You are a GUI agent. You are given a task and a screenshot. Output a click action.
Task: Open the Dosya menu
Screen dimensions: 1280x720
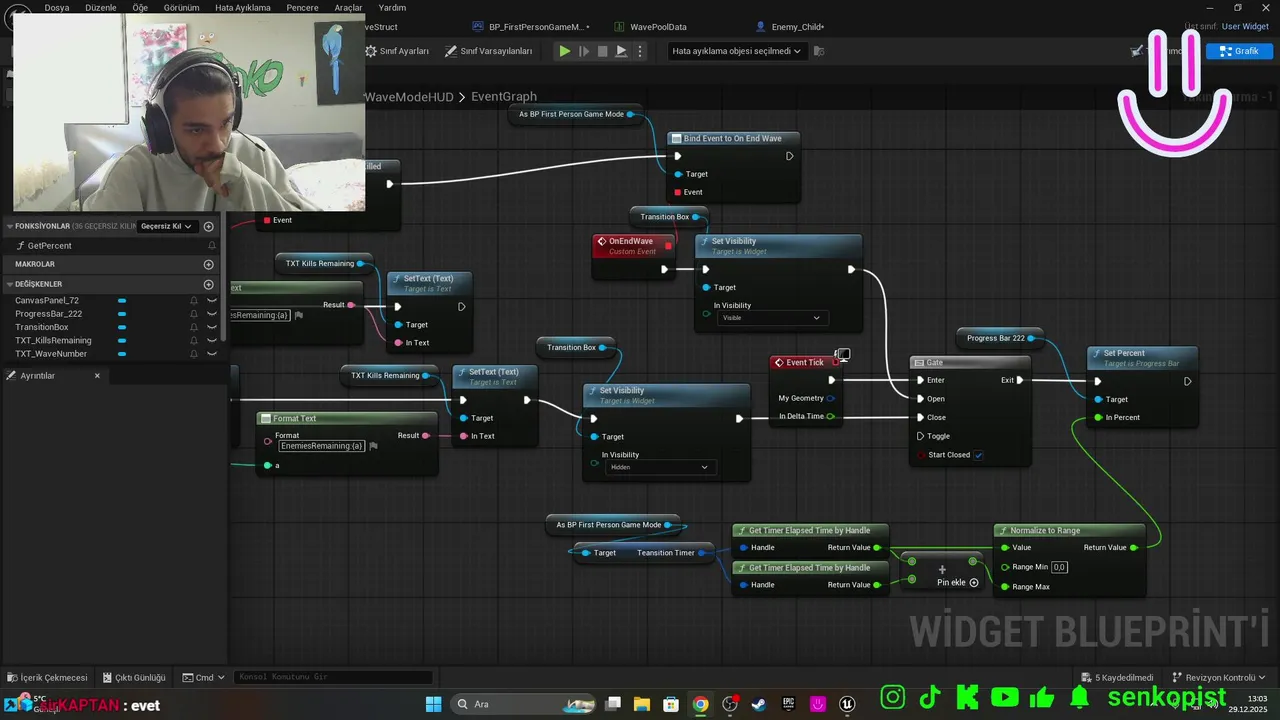[57, 7]
